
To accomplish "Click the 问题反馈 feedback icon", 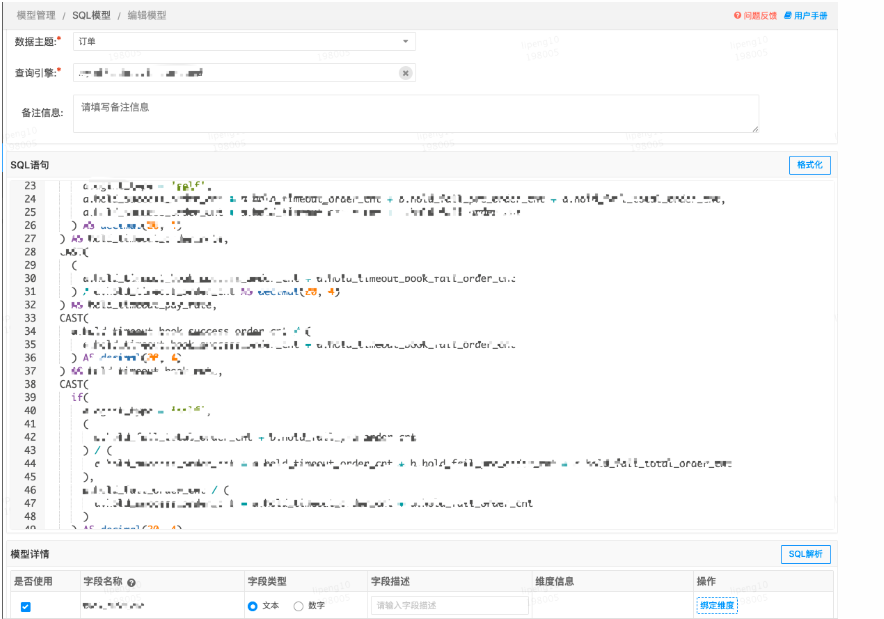I will coord(737,16).
